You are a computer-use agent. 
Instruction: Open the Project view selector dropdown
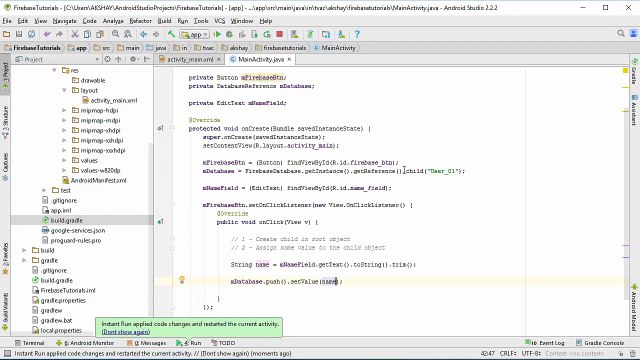pyautogui.click(x=57, y=60)
